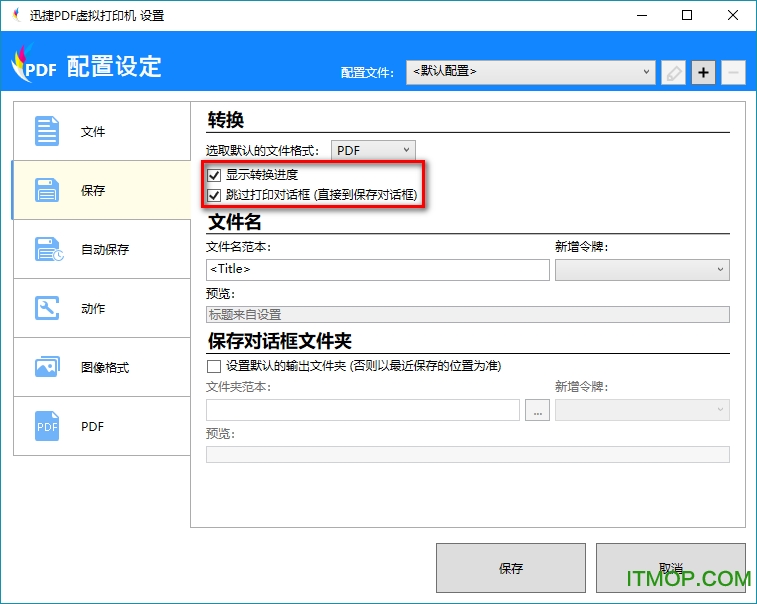
Task: Add a new profile with plus button
Action: (703, 73)
